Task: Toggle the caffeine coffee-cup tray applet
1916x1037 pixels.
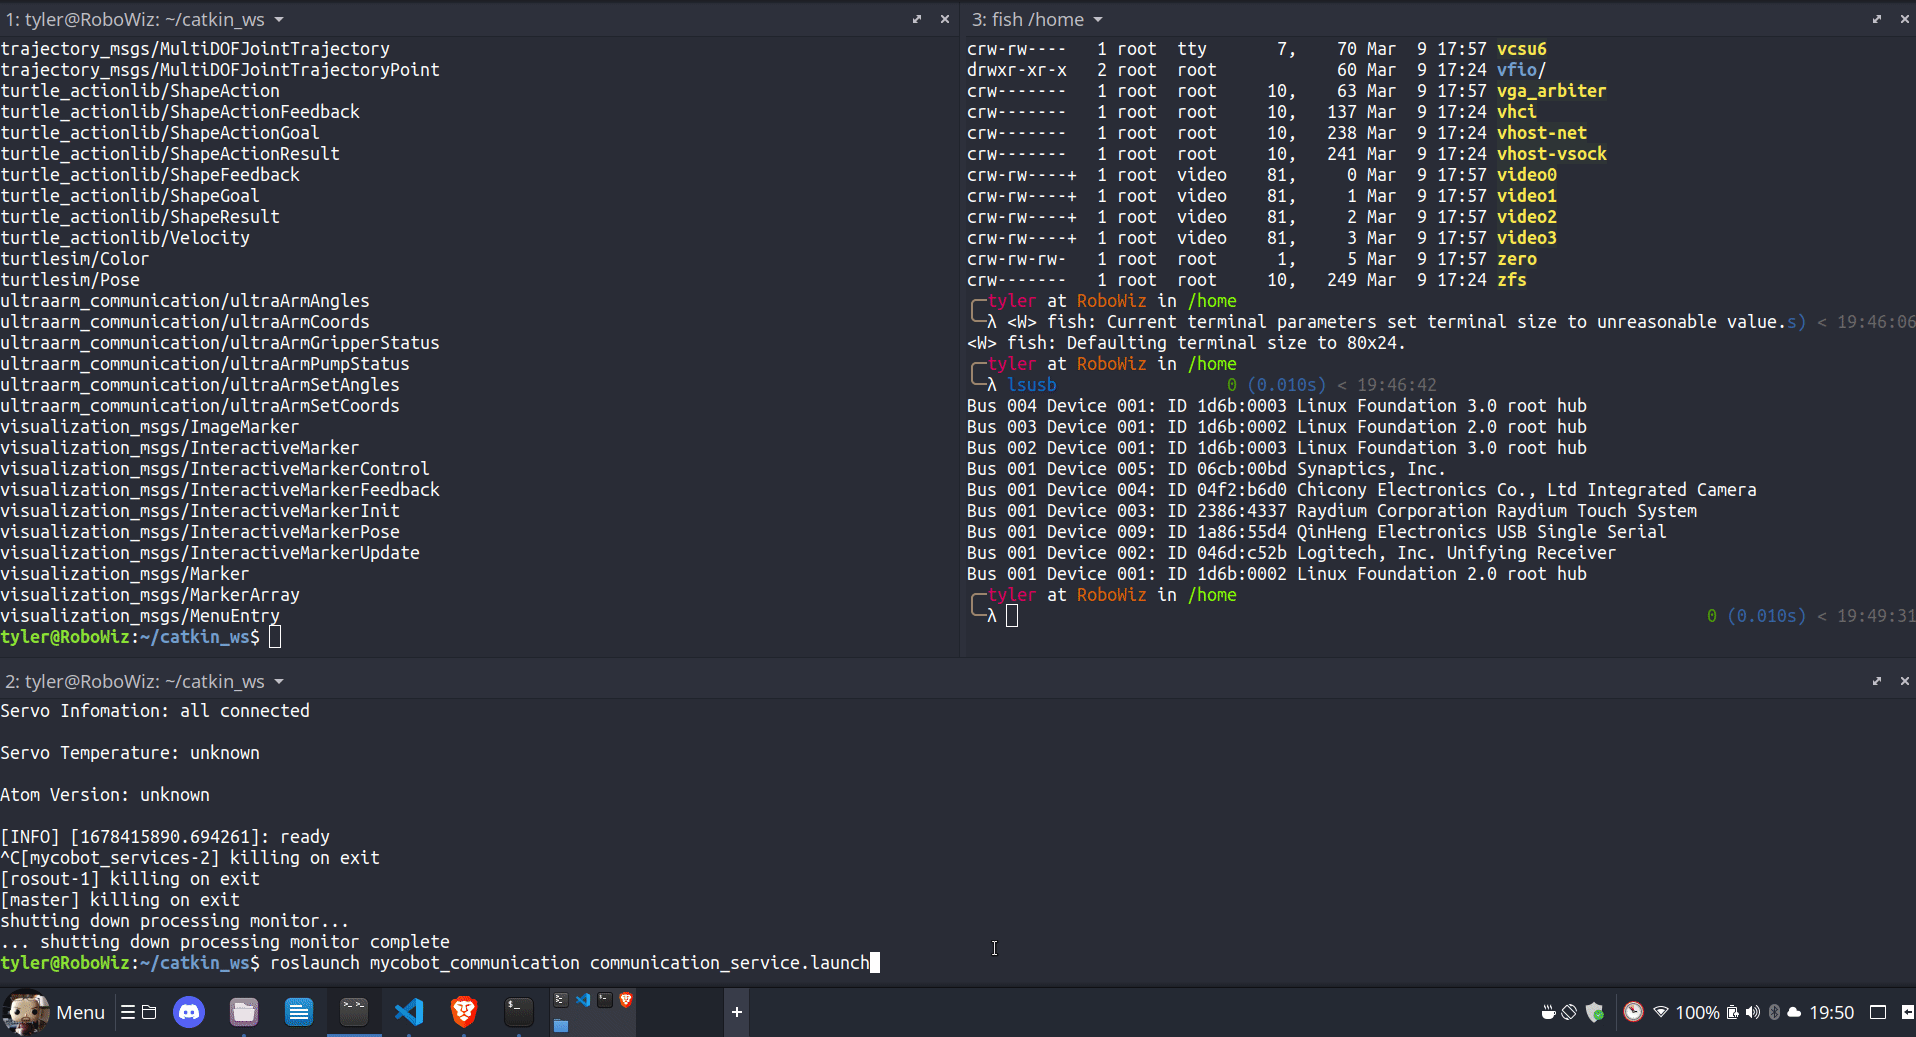Action: (1548, 1012)
